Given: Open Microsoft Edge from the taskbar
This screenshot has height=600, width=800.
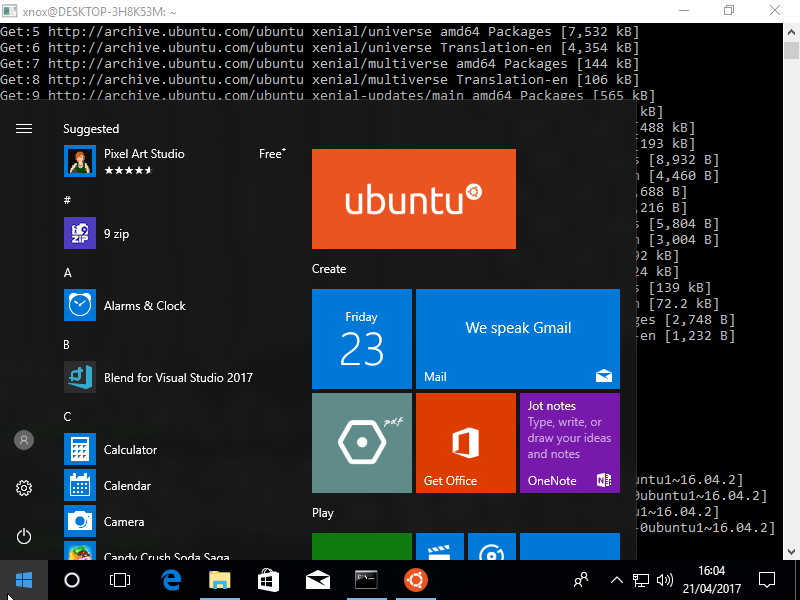Looking at the screenshot, I should point(171,580).
